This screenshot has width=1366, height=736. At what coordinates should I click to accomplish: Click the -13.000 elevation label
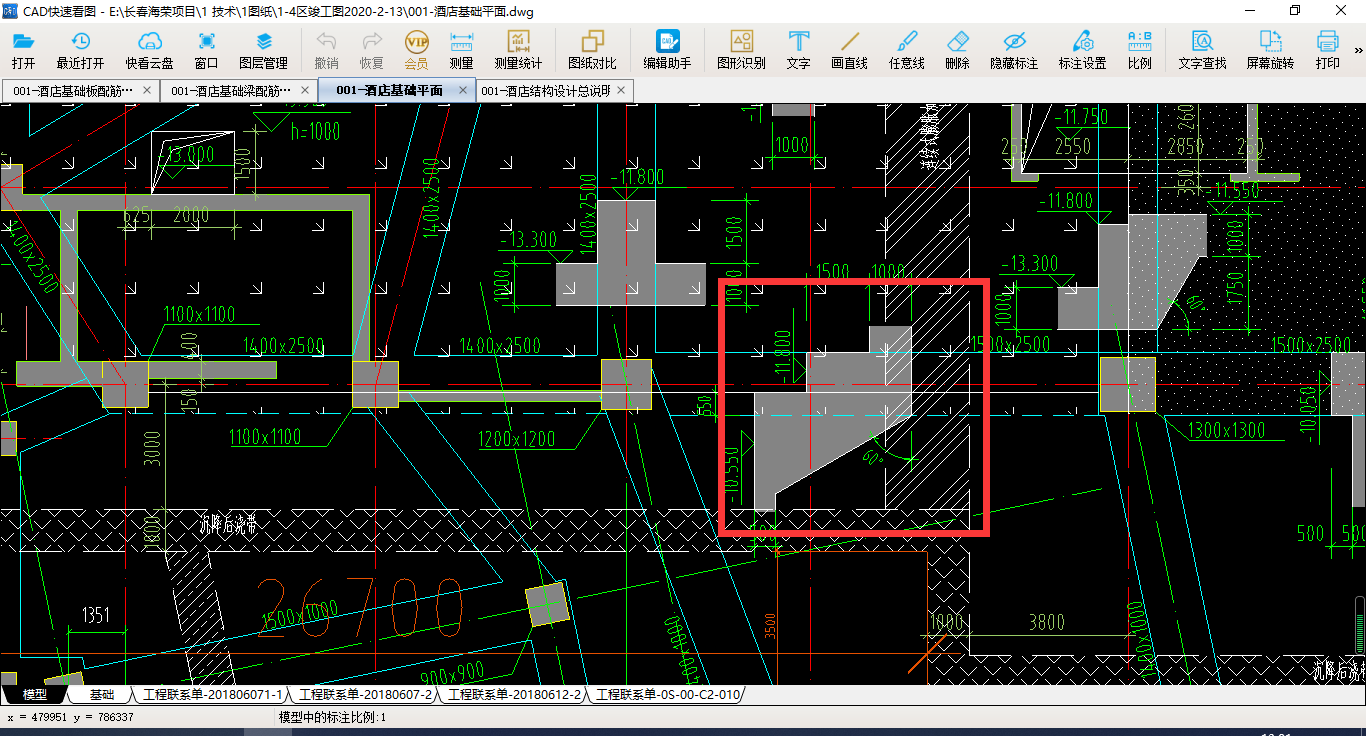point(185,154)
